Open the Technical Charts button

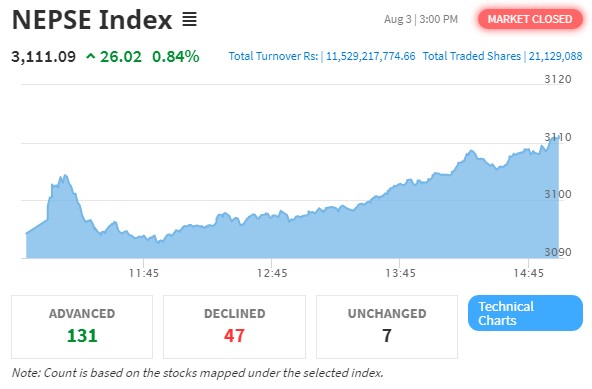525,313
